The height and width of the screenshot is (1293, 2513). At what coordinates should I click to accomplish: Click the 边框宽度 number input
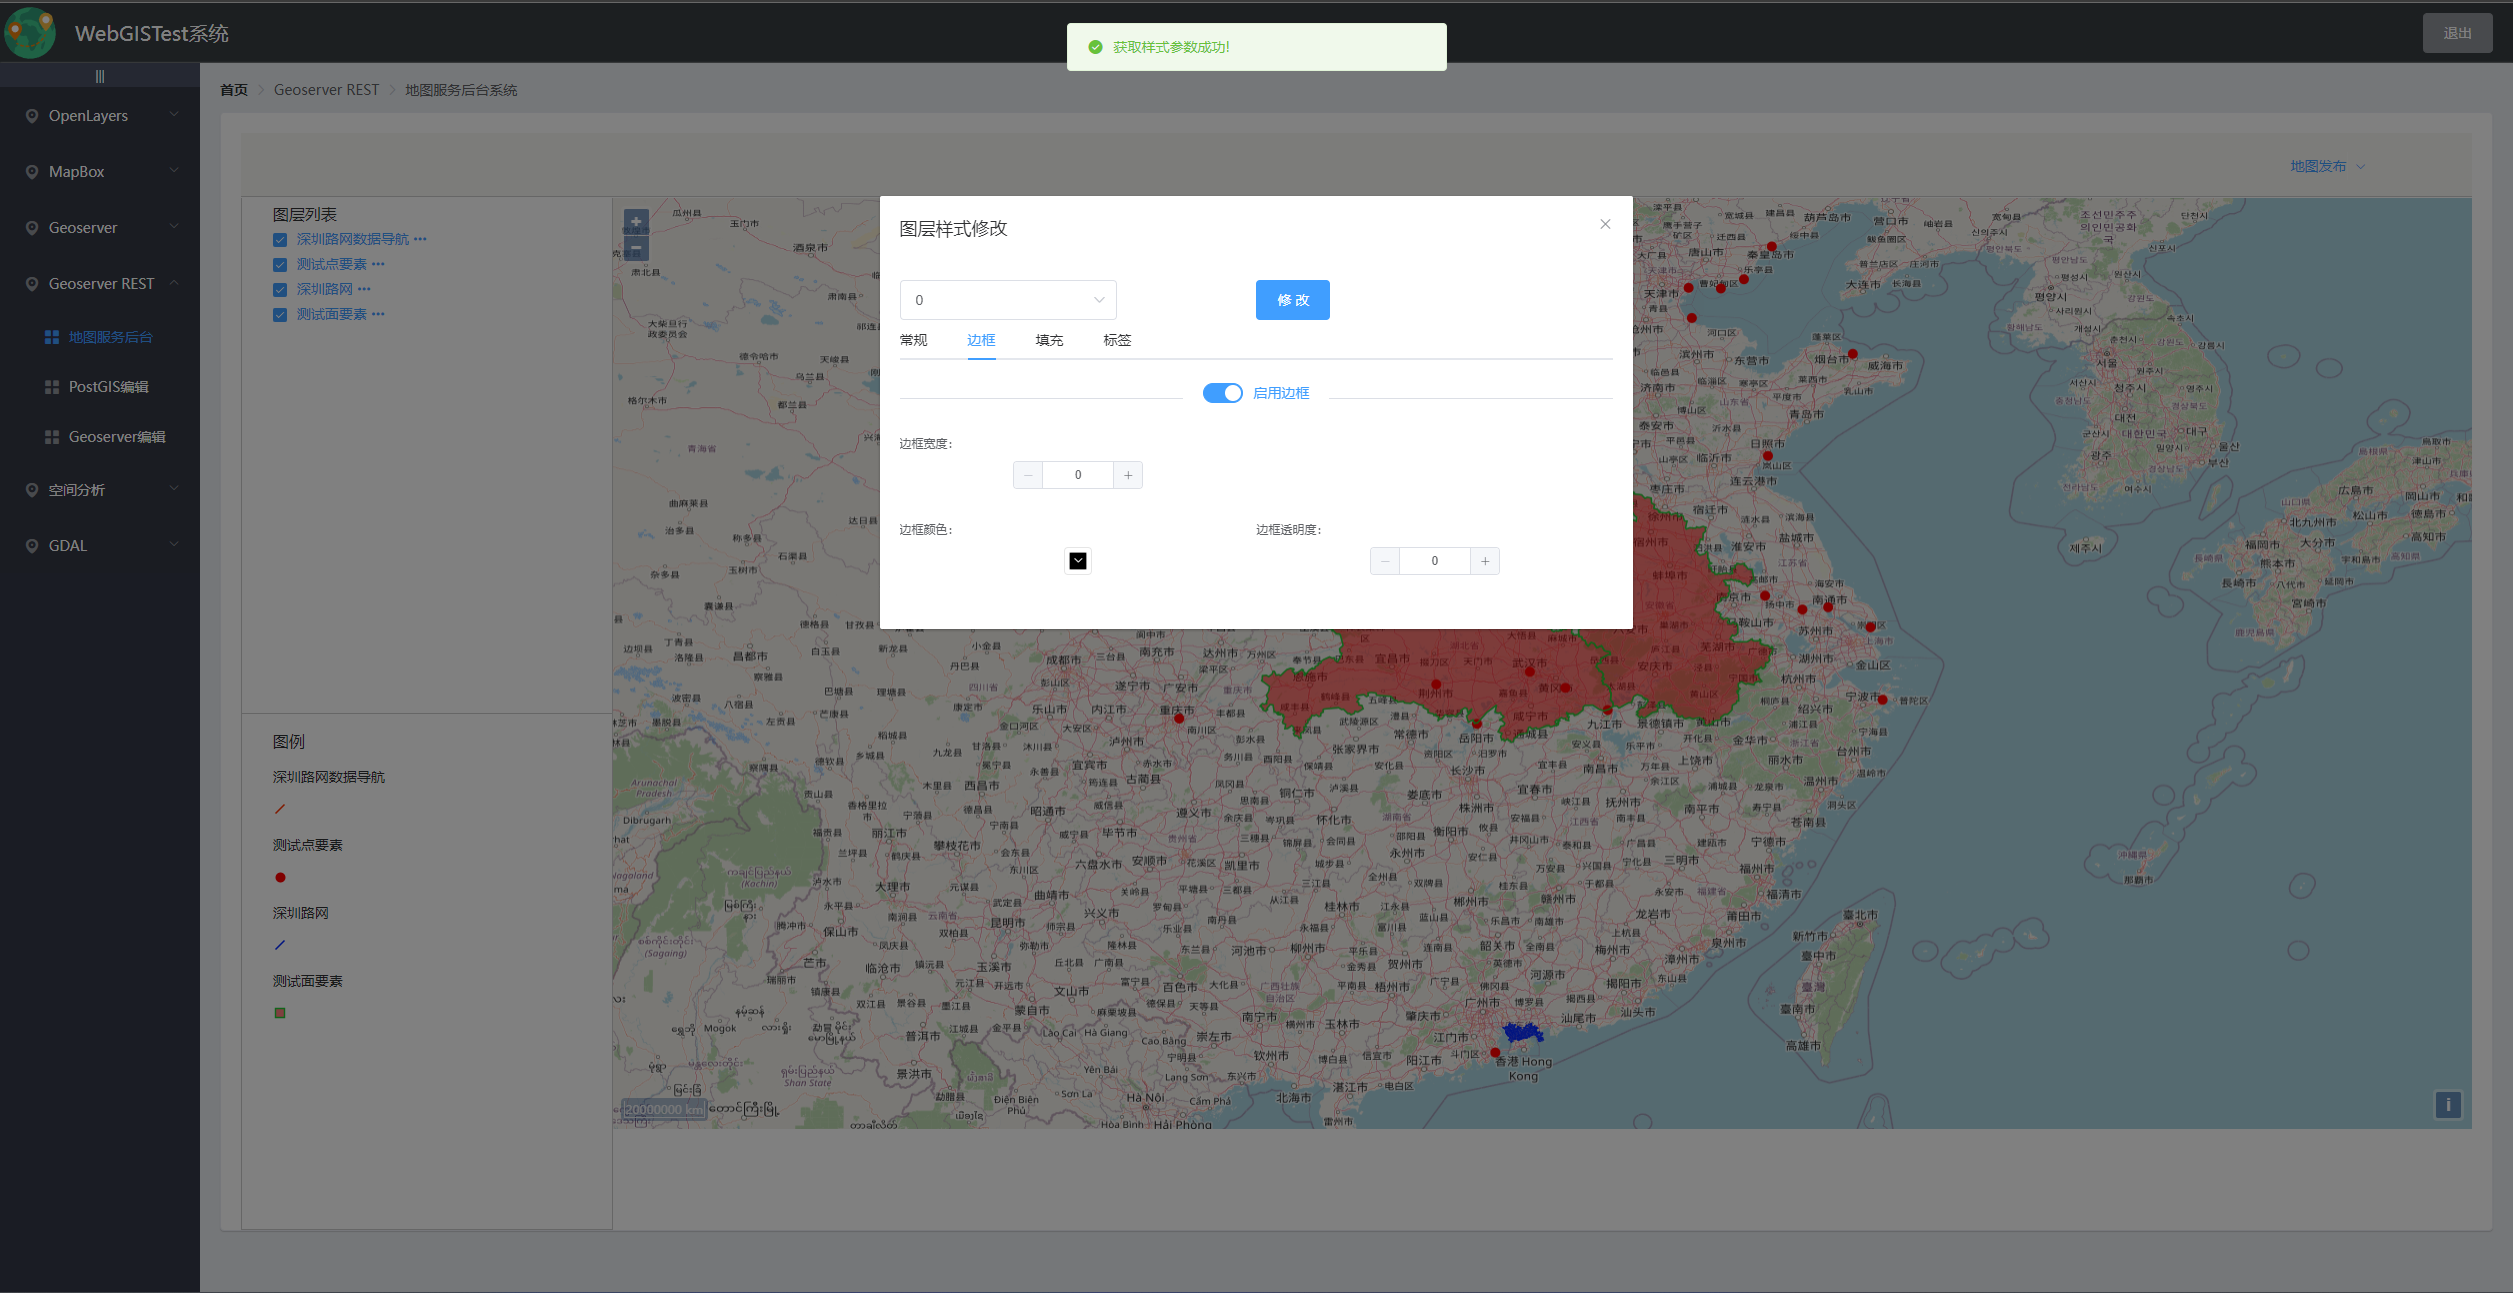pos(1078,475)
